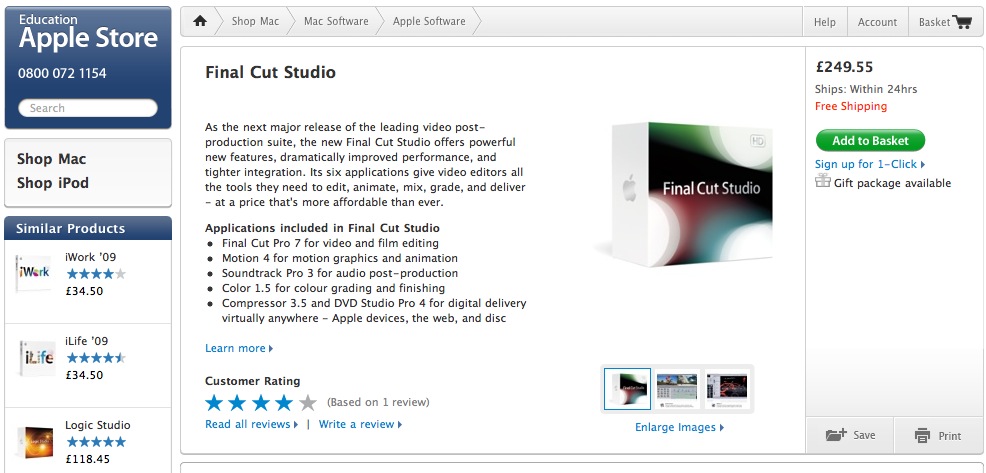Viewport: 986px width, 473px height.
Task: Open Enlarge Images link
Action: tap(679, 427)
